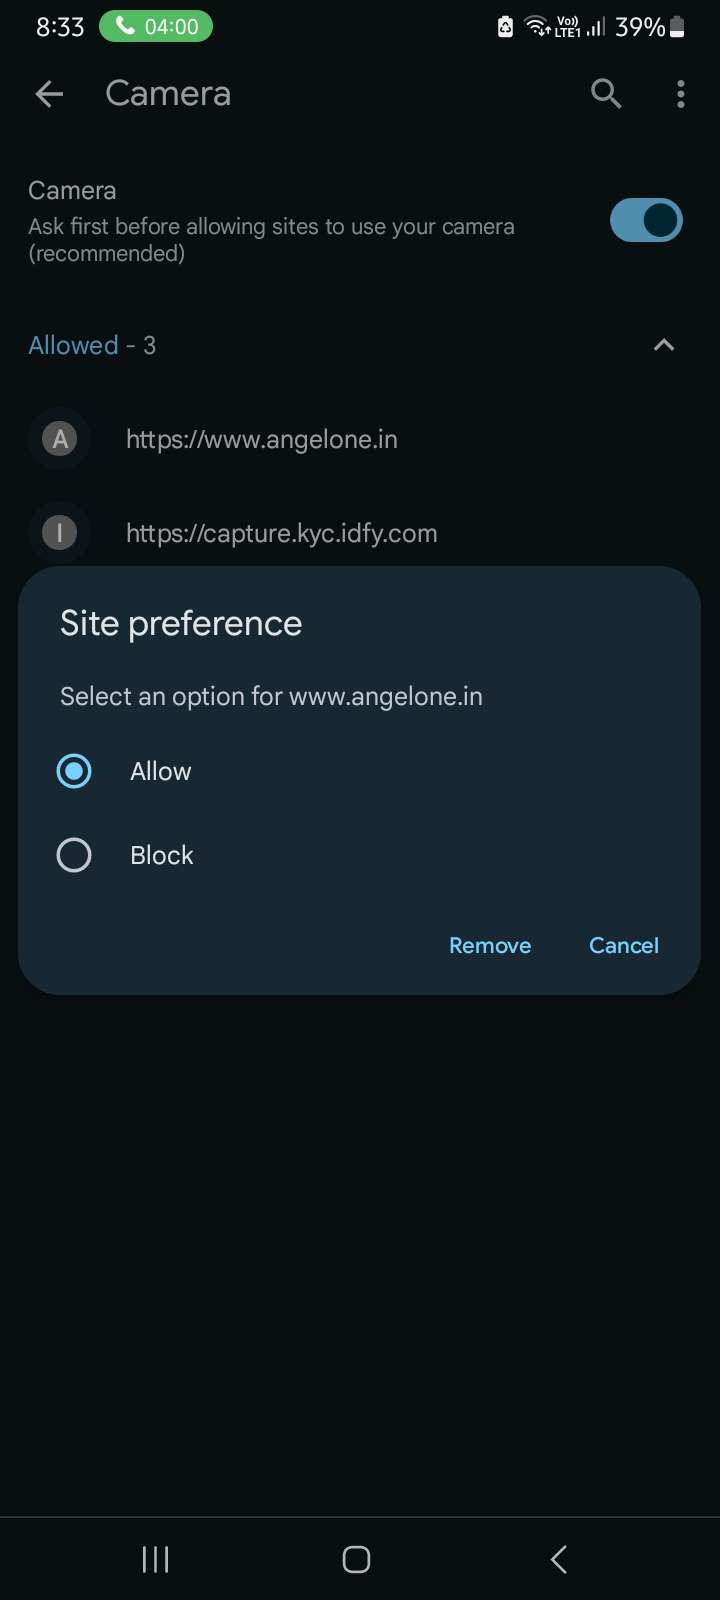Tap the angelone.in site letter icon
720x1600 pixels.
pos(60,439)
